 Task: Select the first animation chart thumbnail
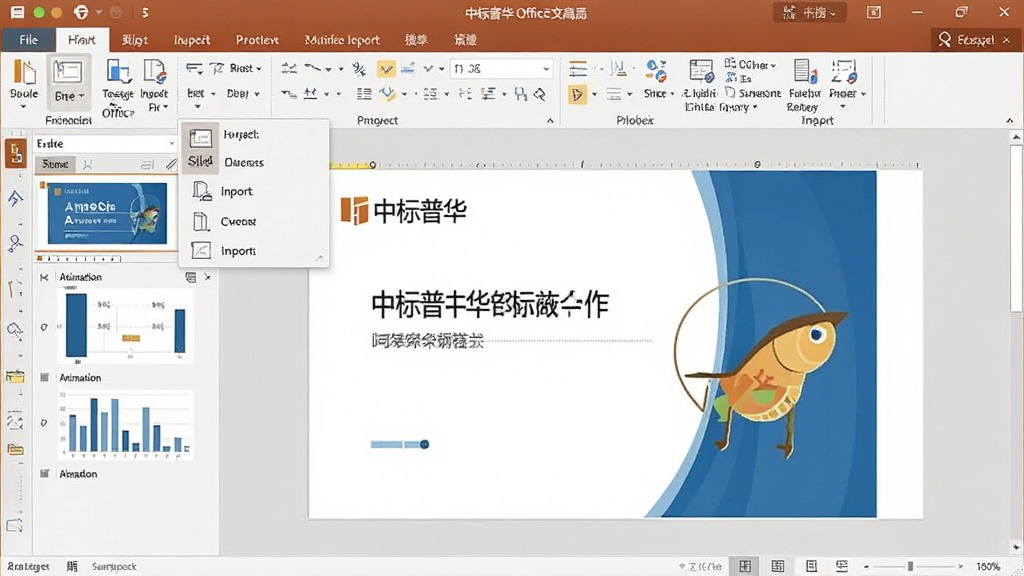point(125,325)
